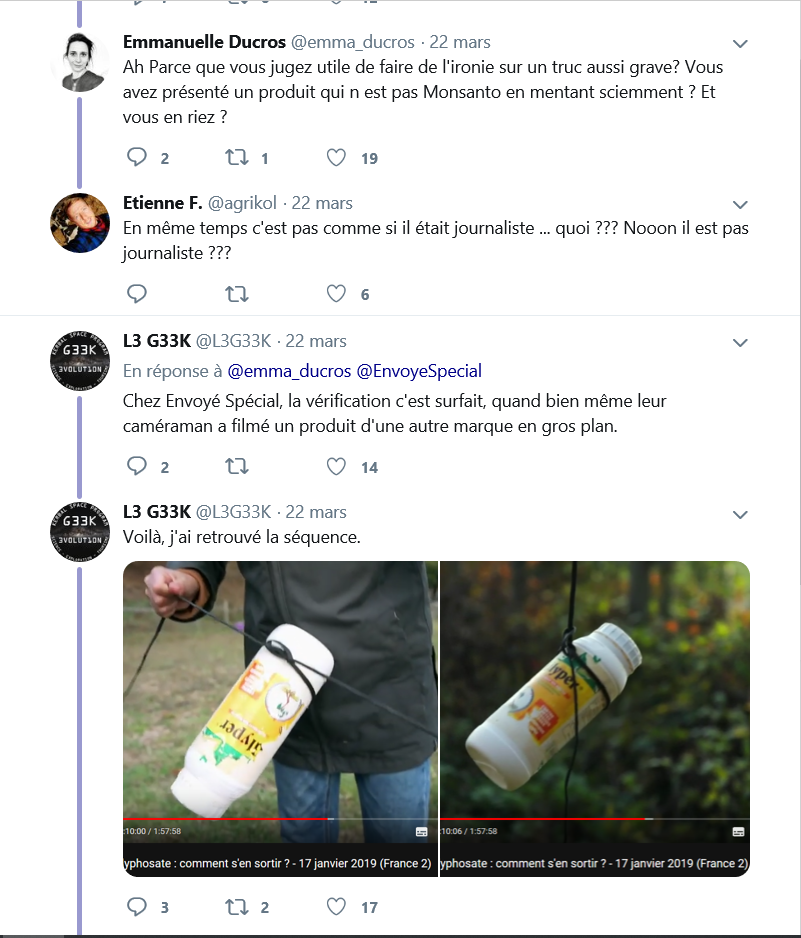This screenshot has width=801, height=938.
Task: Click L3 G33K avatar on video tweet
Action: (x=80, y=530)
